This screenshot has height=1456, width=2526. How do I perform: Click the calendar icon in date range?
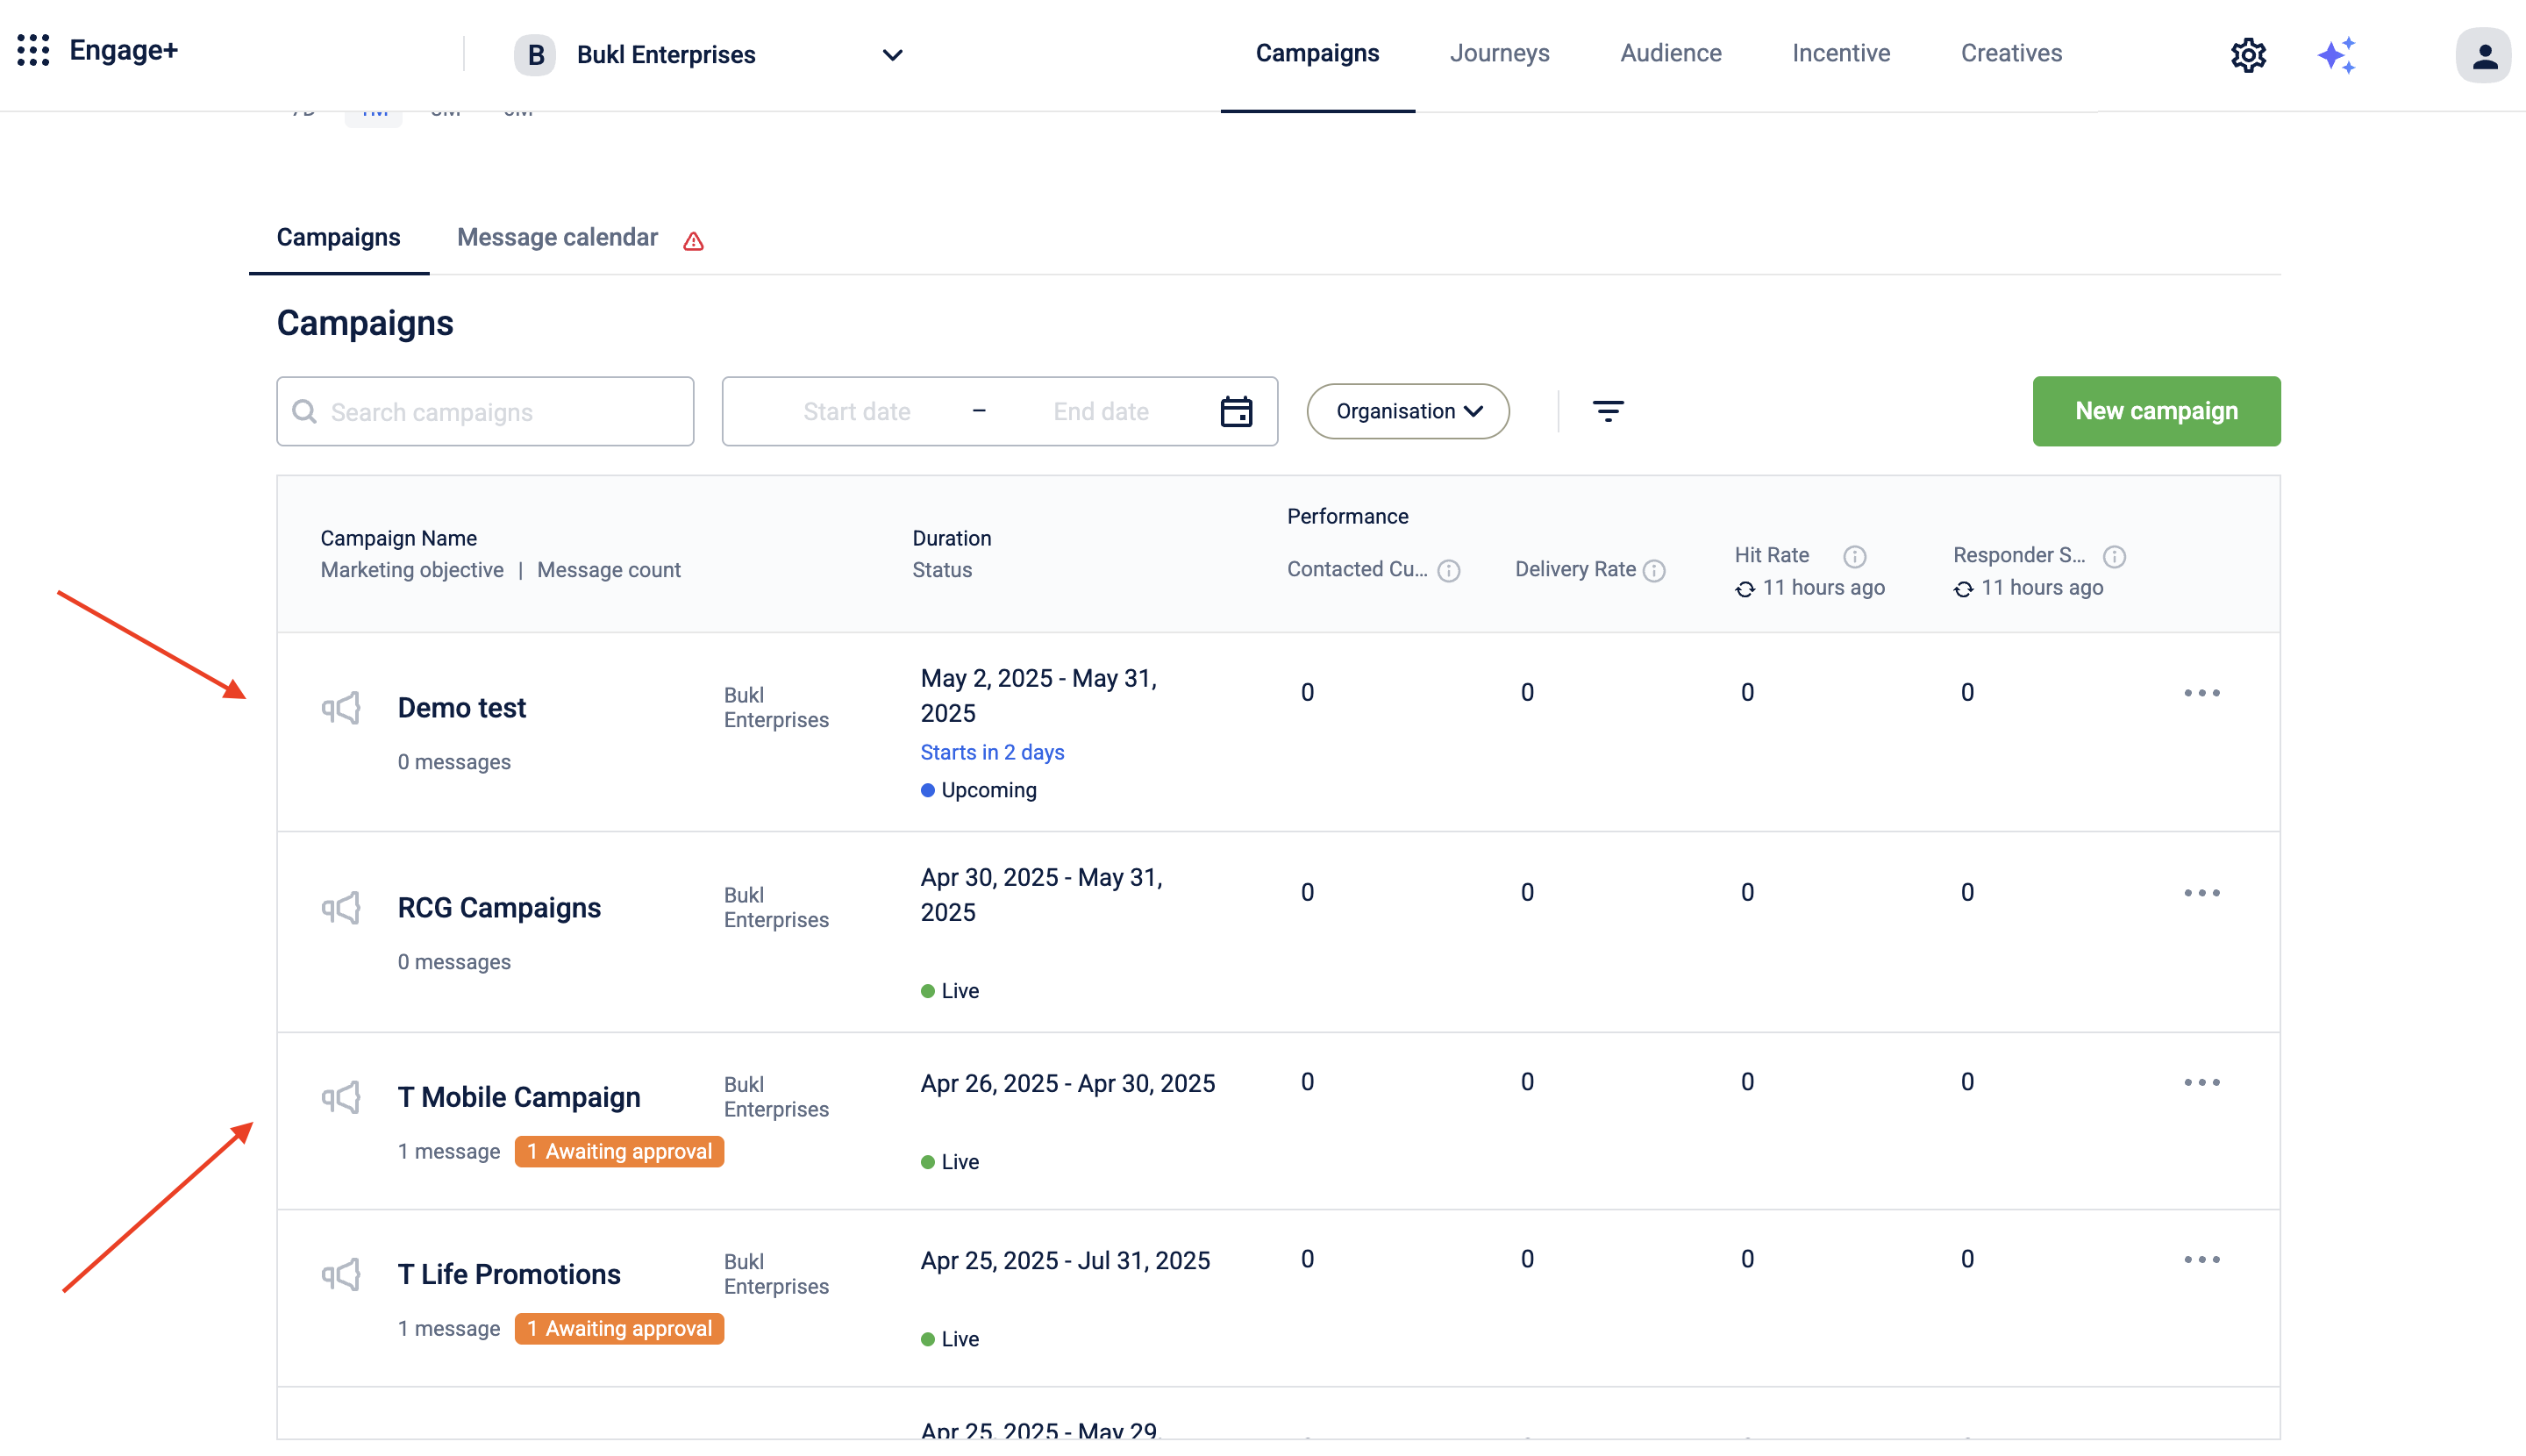coord(1236,411)
